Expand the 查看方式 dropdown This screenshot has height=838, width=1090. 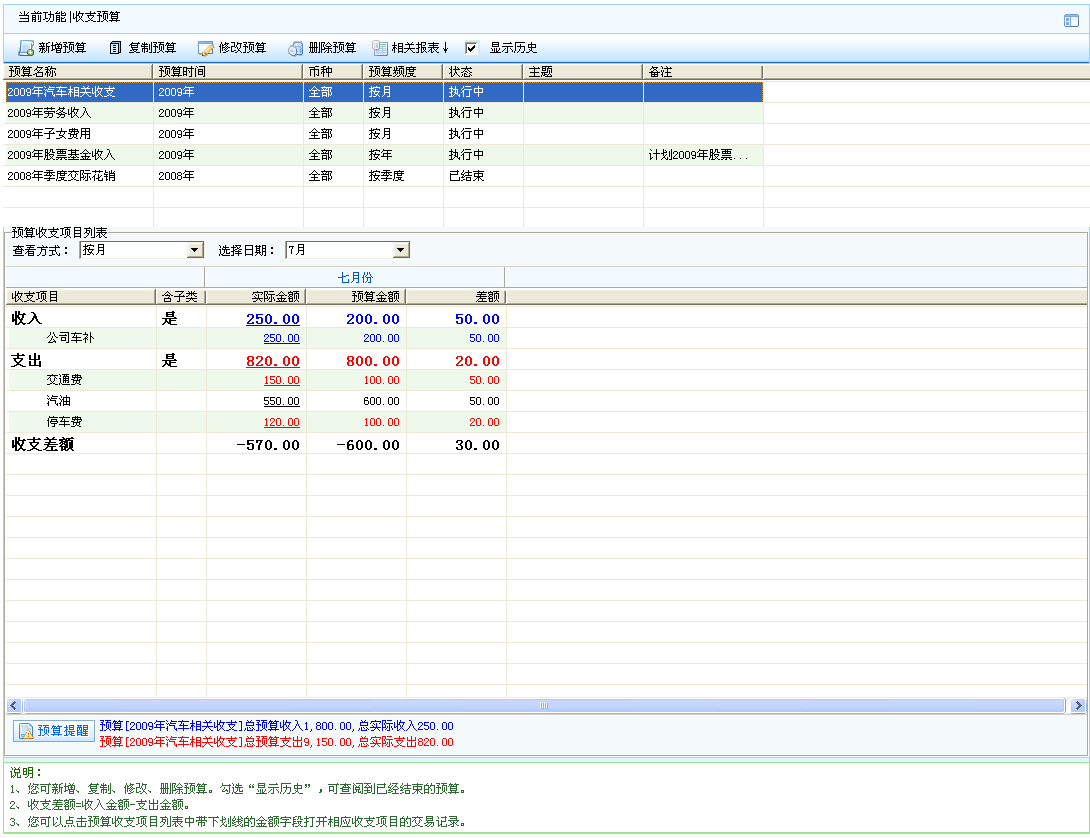(x=195, y=250)
